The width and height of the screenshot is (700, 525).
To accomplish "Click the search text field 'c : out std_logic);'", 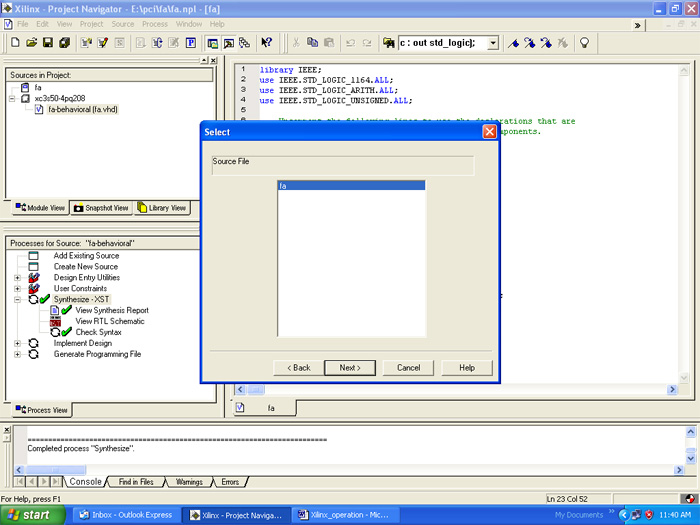I will point(442,43).
